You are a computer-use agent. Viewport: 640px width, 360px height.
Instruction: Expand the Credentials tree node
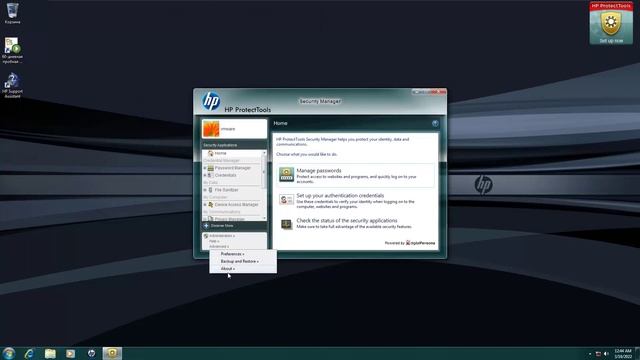[x=205, y=175]
